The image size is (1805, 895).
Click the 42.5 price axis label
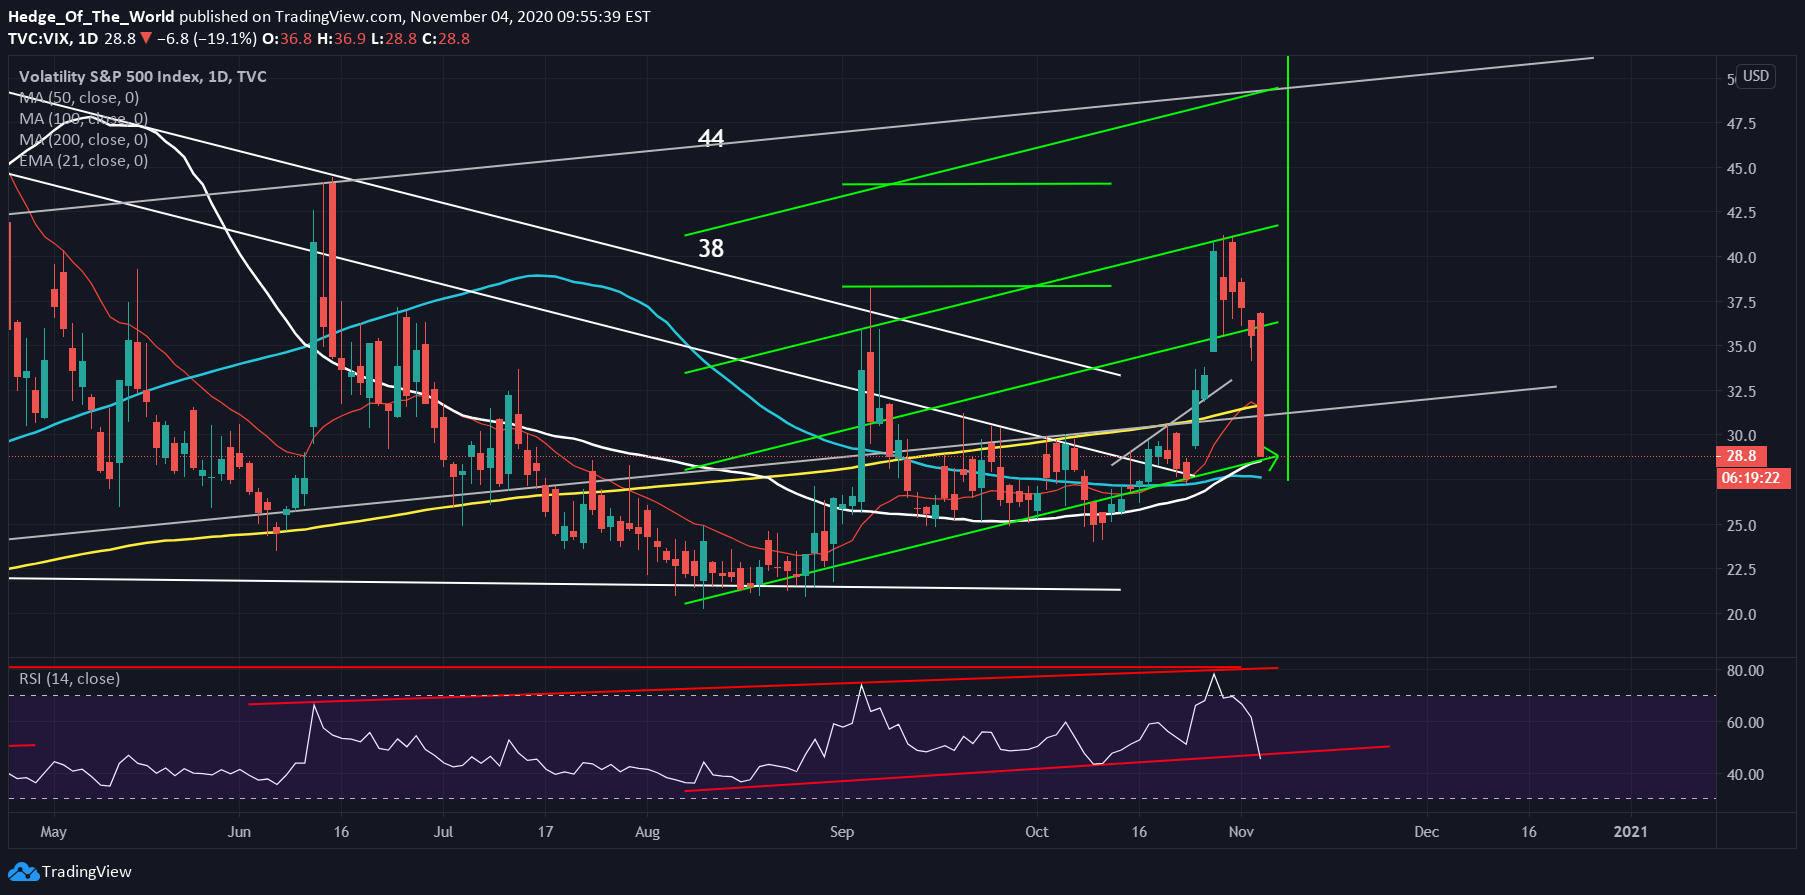[x=1741, y=213]
